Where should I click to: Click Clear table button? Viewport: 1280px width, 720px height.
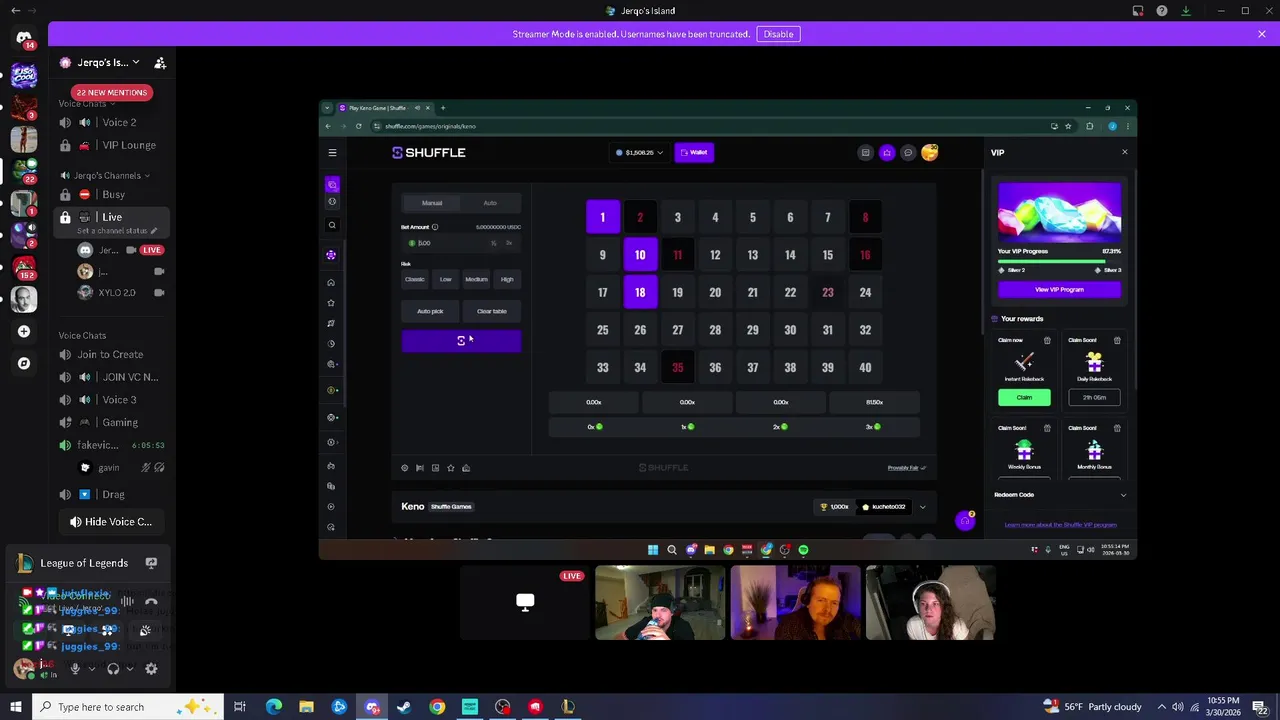point(491,311)
